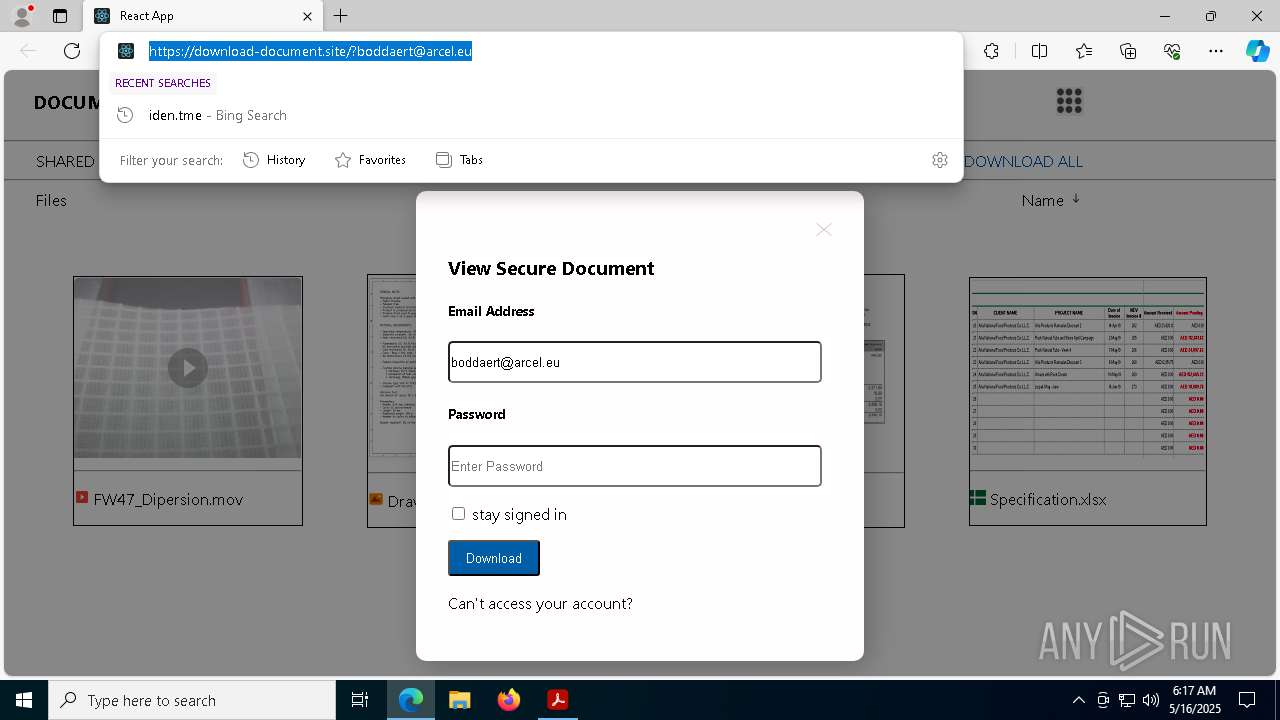Image resolution: width=1280 pixels, height=720 pixels.
Task: Click the Files heading
Action: click(51, 200)
